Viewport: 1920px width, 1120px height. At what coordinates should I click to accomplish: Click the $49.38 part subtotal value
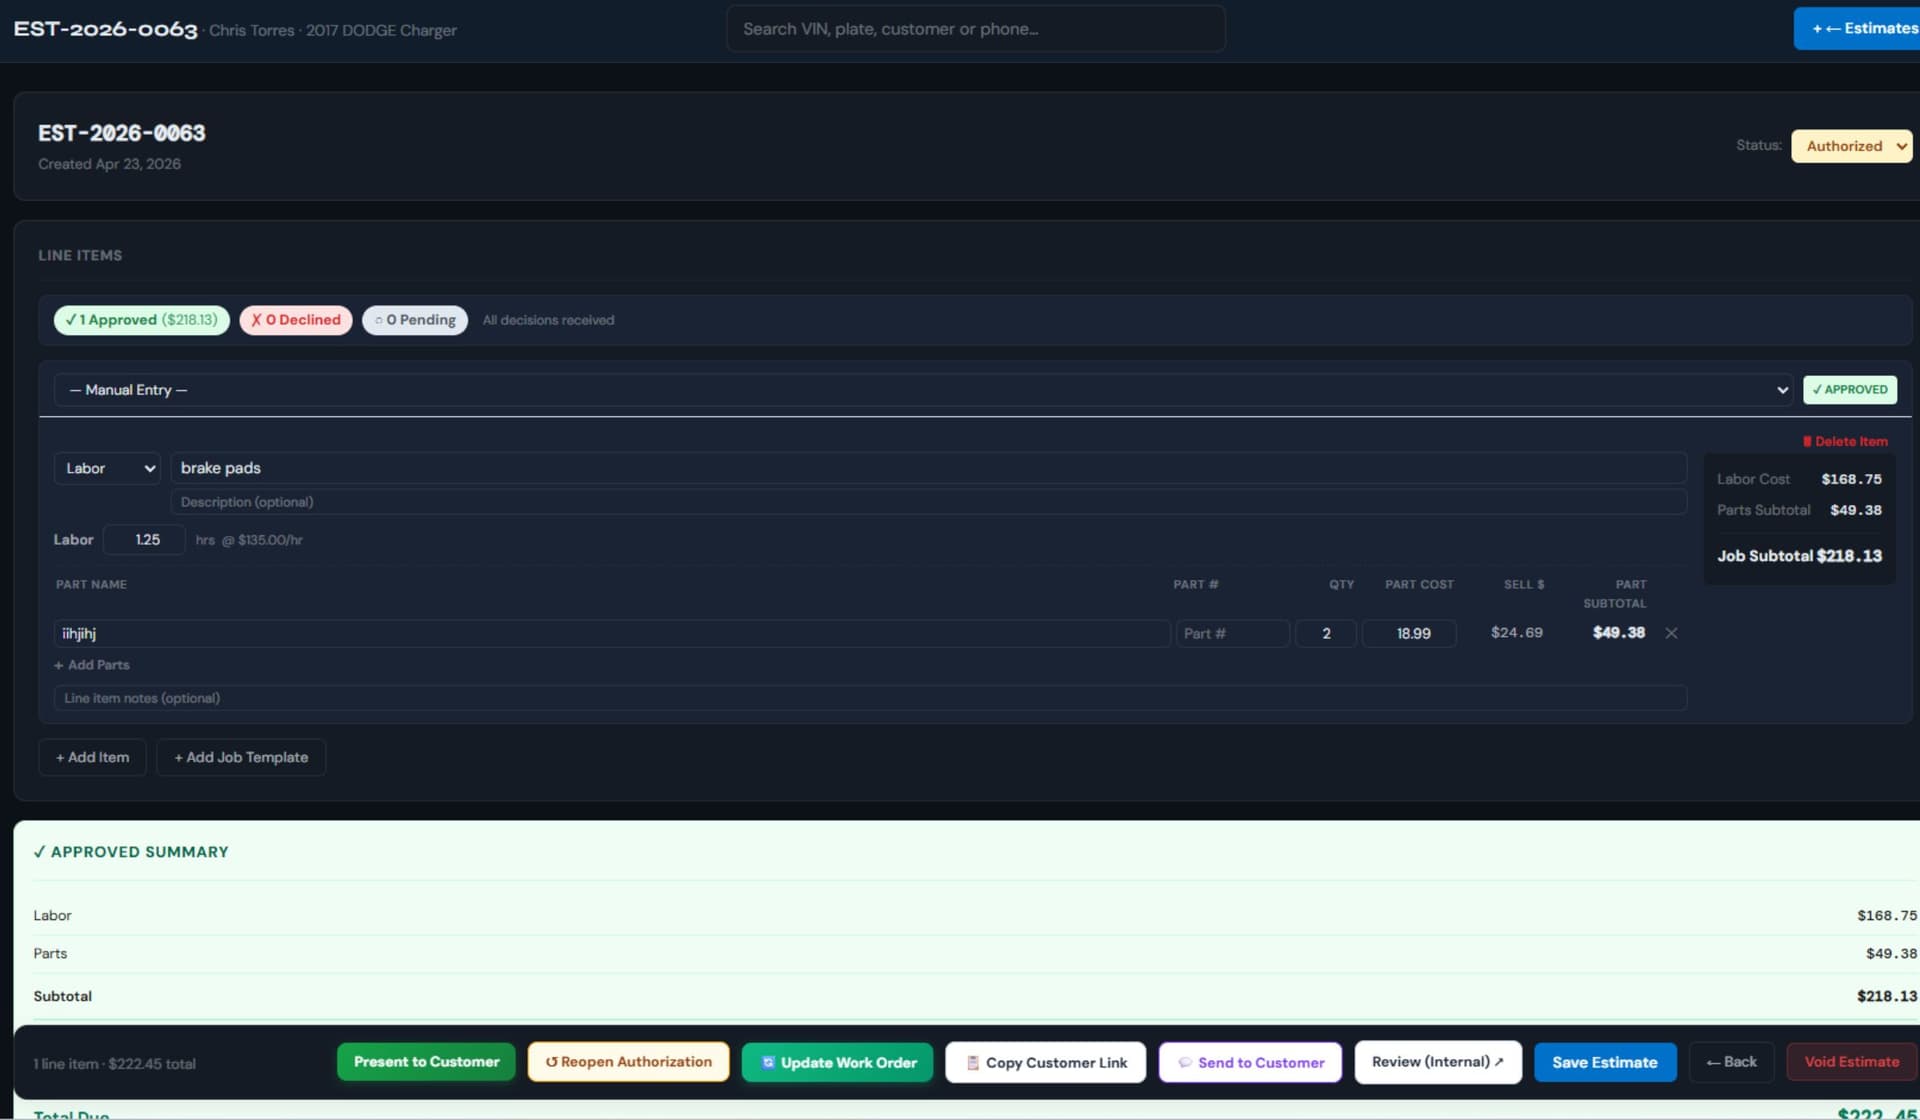1618,633
